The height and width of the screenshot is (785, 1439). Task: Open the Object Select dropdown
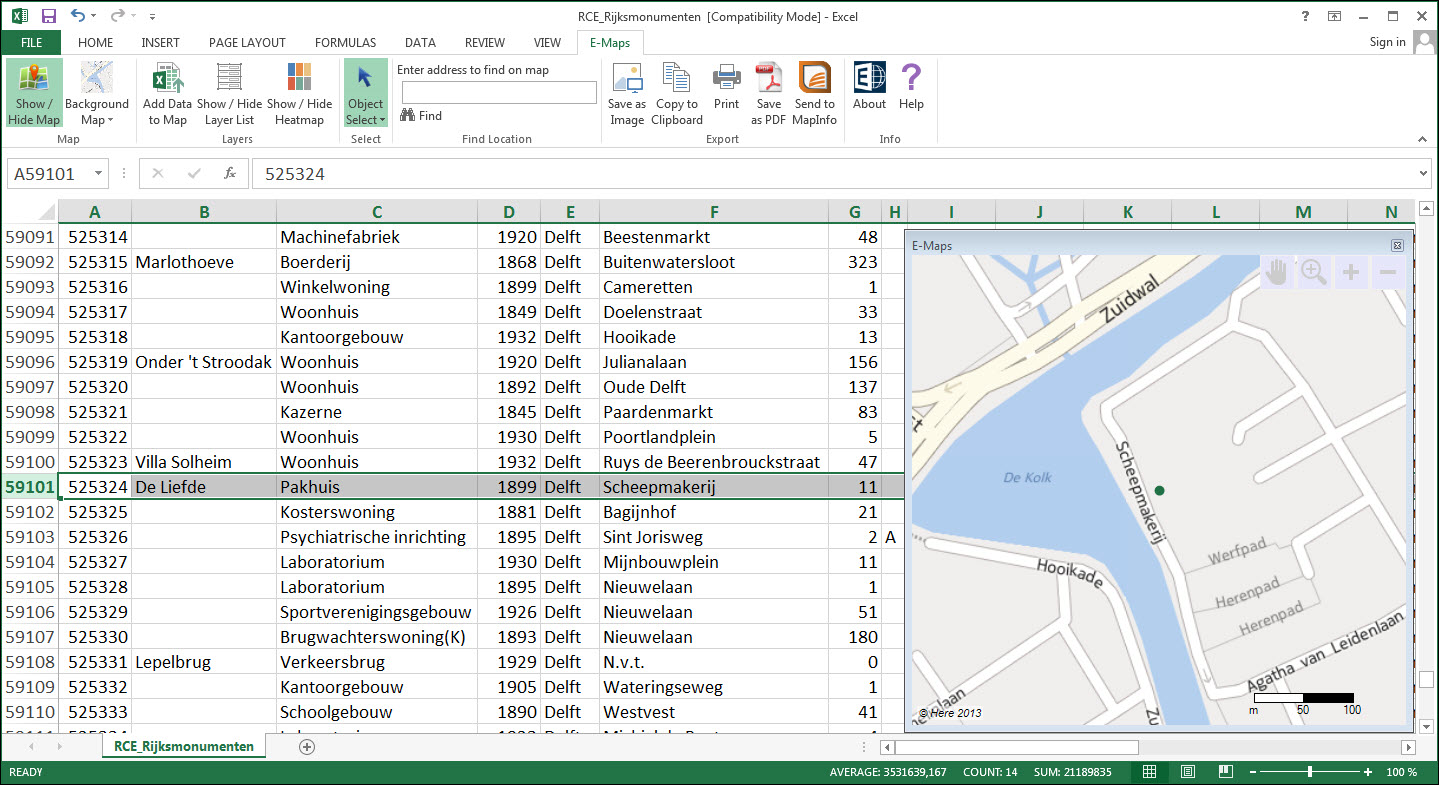tap(365, 94)
